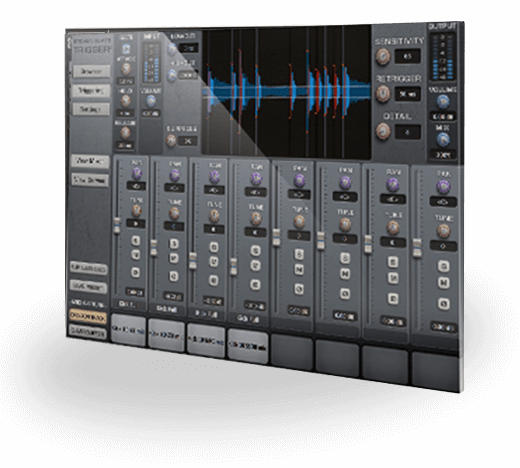The width and height of the screenshot is (520, 468).
Task: Click the Suppression knob
Action: (171, 140)
